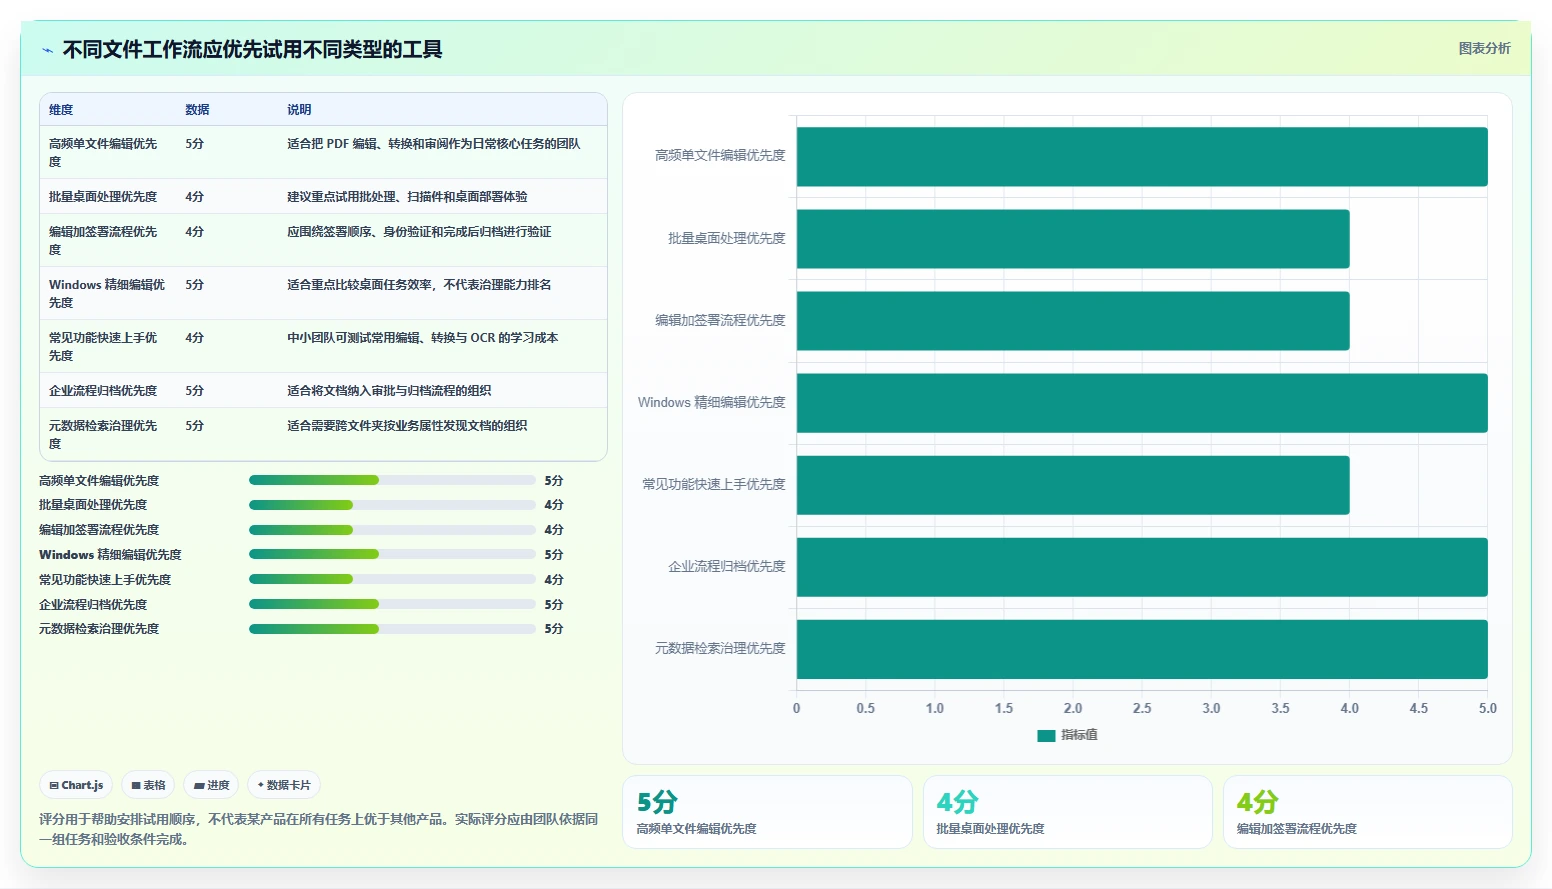Click chart axis label 元数据检索治理优先度
This screenshot has height=889, width=1552.
click(720, 649)
